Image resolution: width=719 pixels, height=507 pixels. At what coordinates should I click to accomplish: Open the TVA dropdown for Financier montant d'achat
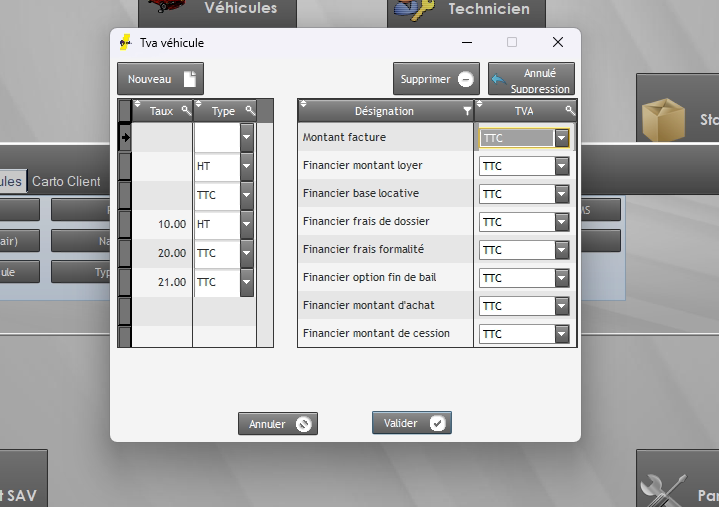561,306
